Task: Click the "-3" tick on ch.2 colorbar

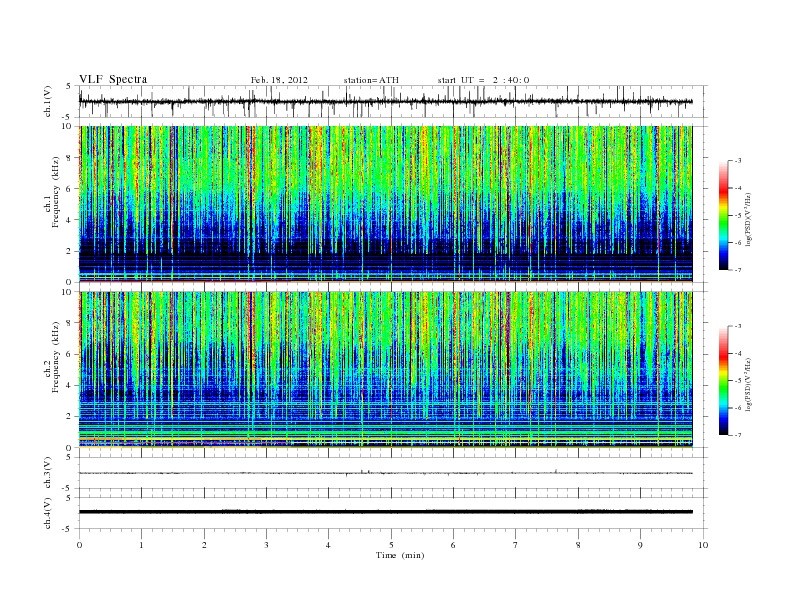Action: point(737,326)
